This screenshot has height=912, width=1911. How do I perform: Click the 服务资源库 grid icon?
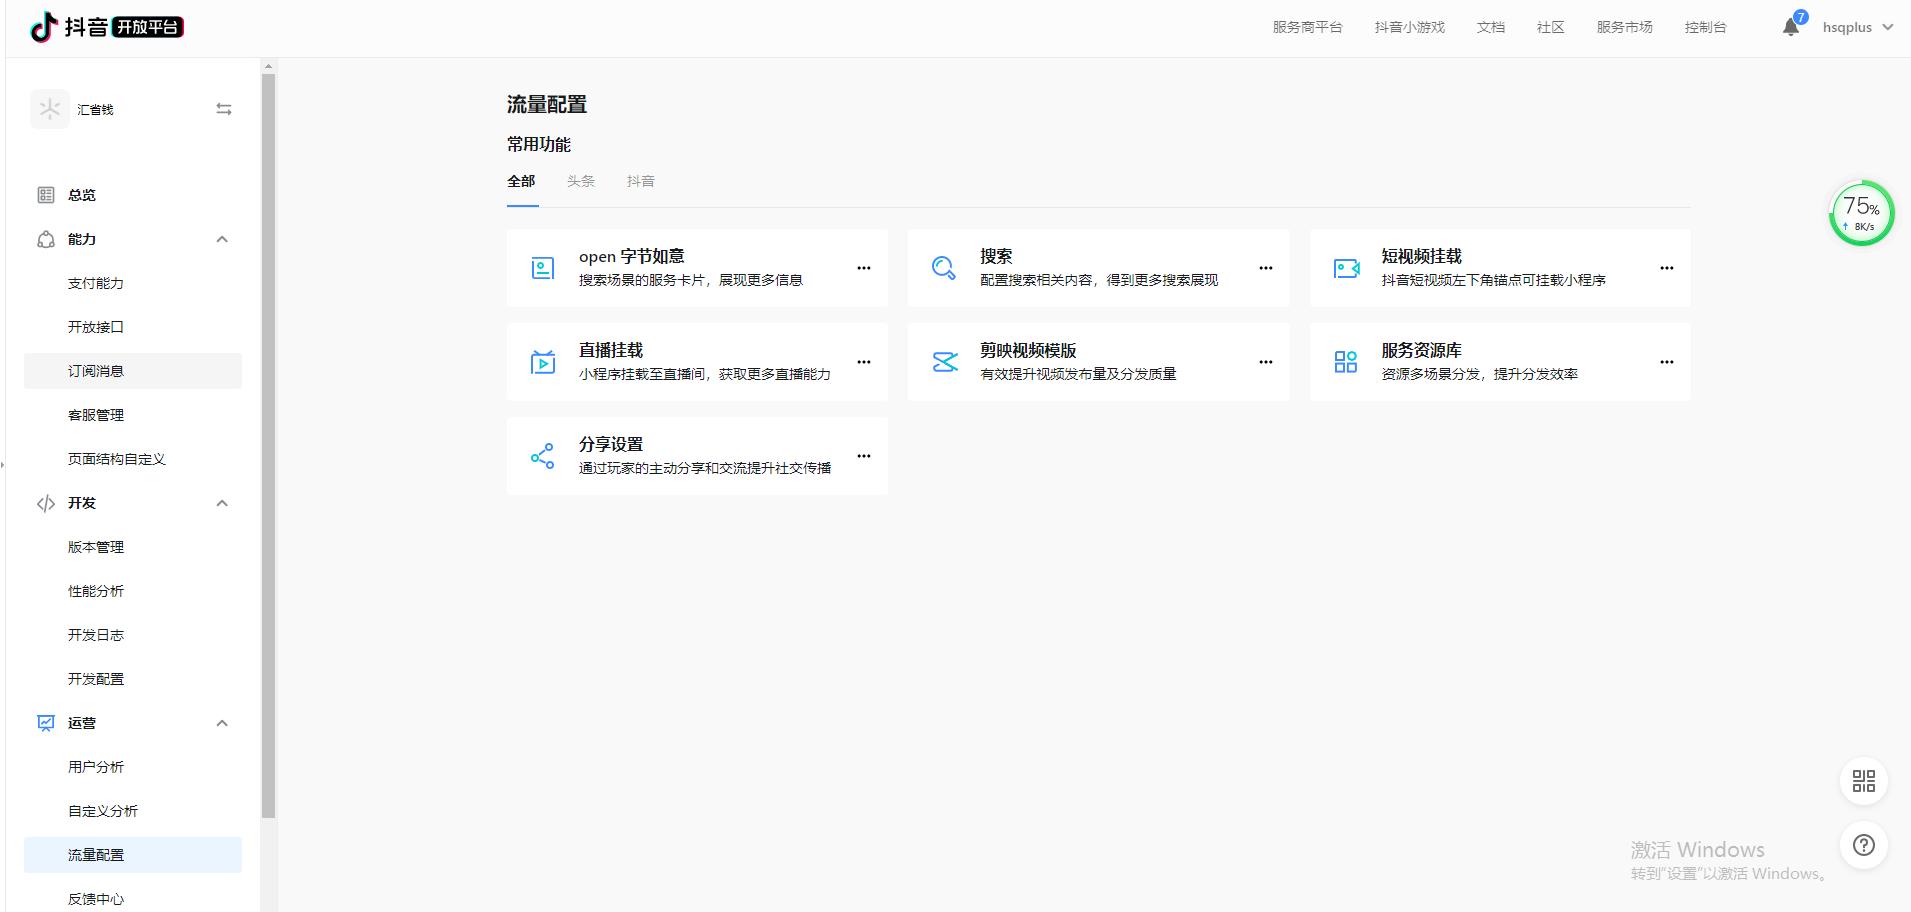point(1346,362)
